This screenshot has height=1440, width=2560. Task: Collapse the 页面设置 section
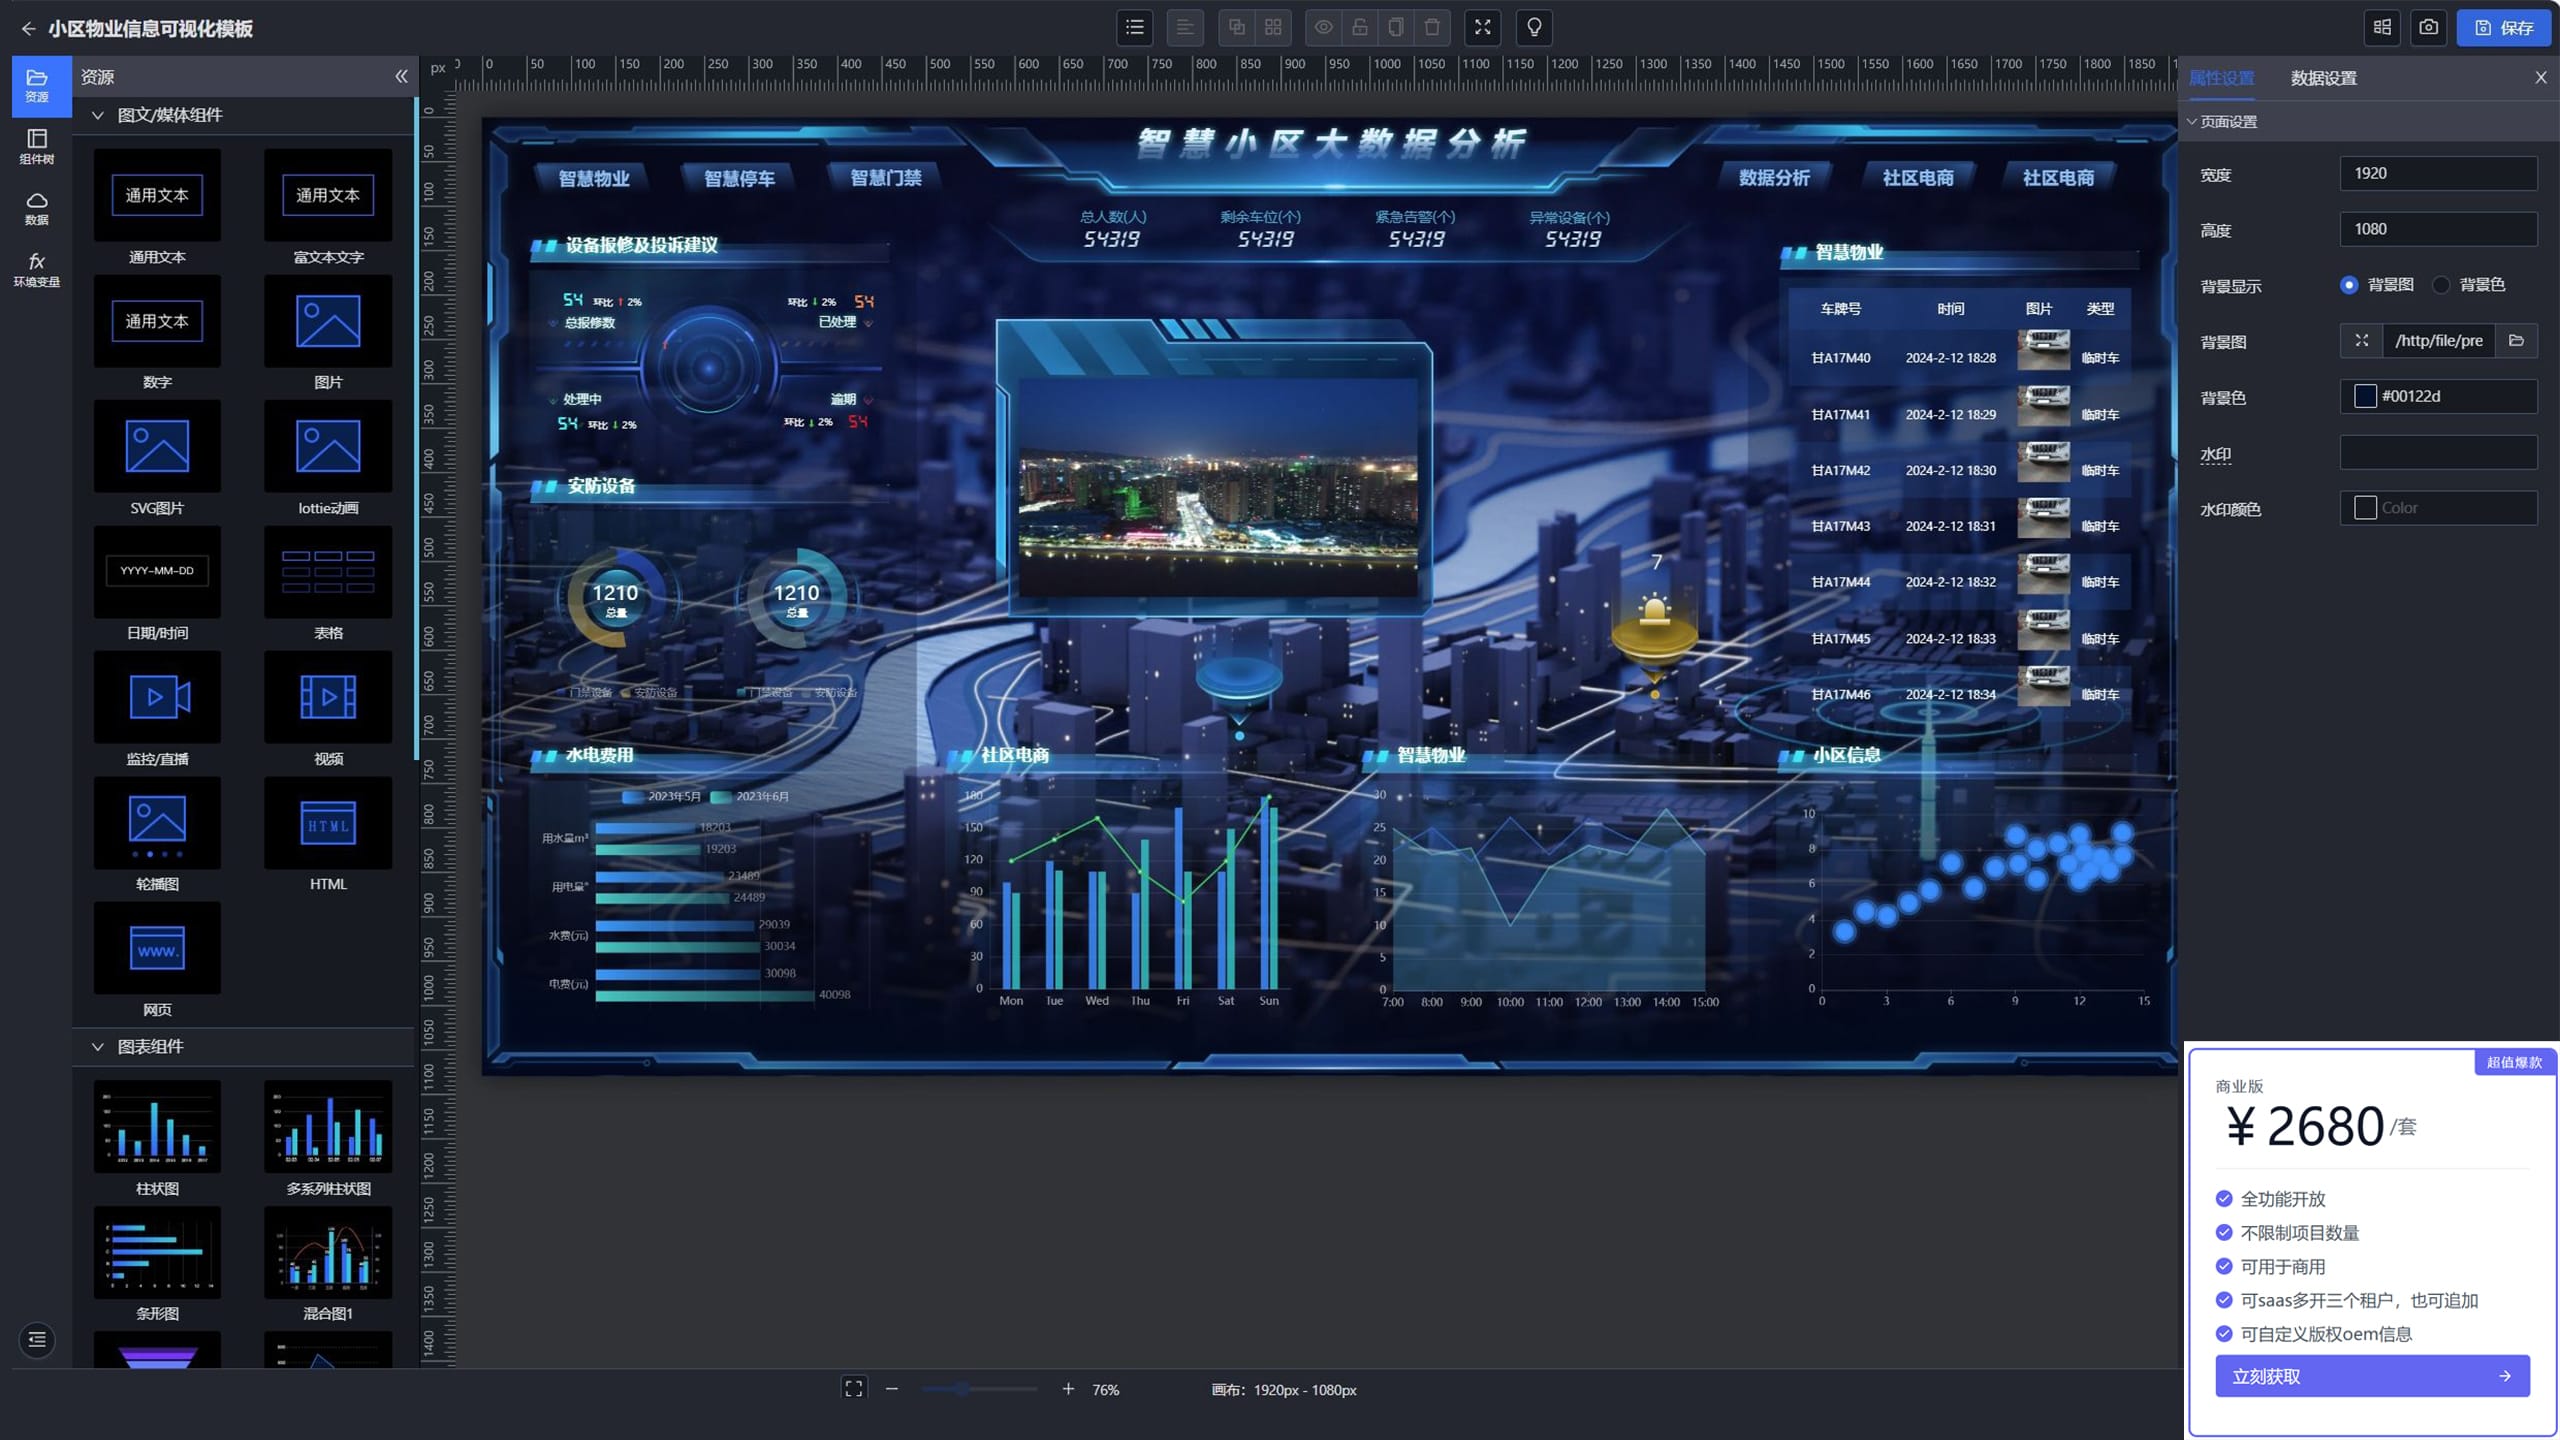[x=2192, y=122]
